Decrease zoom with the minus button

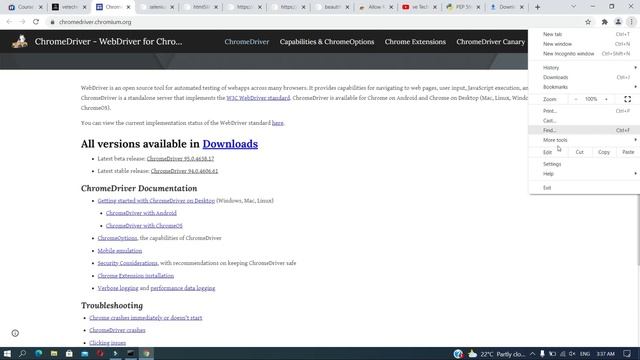[x=576, y=99]
